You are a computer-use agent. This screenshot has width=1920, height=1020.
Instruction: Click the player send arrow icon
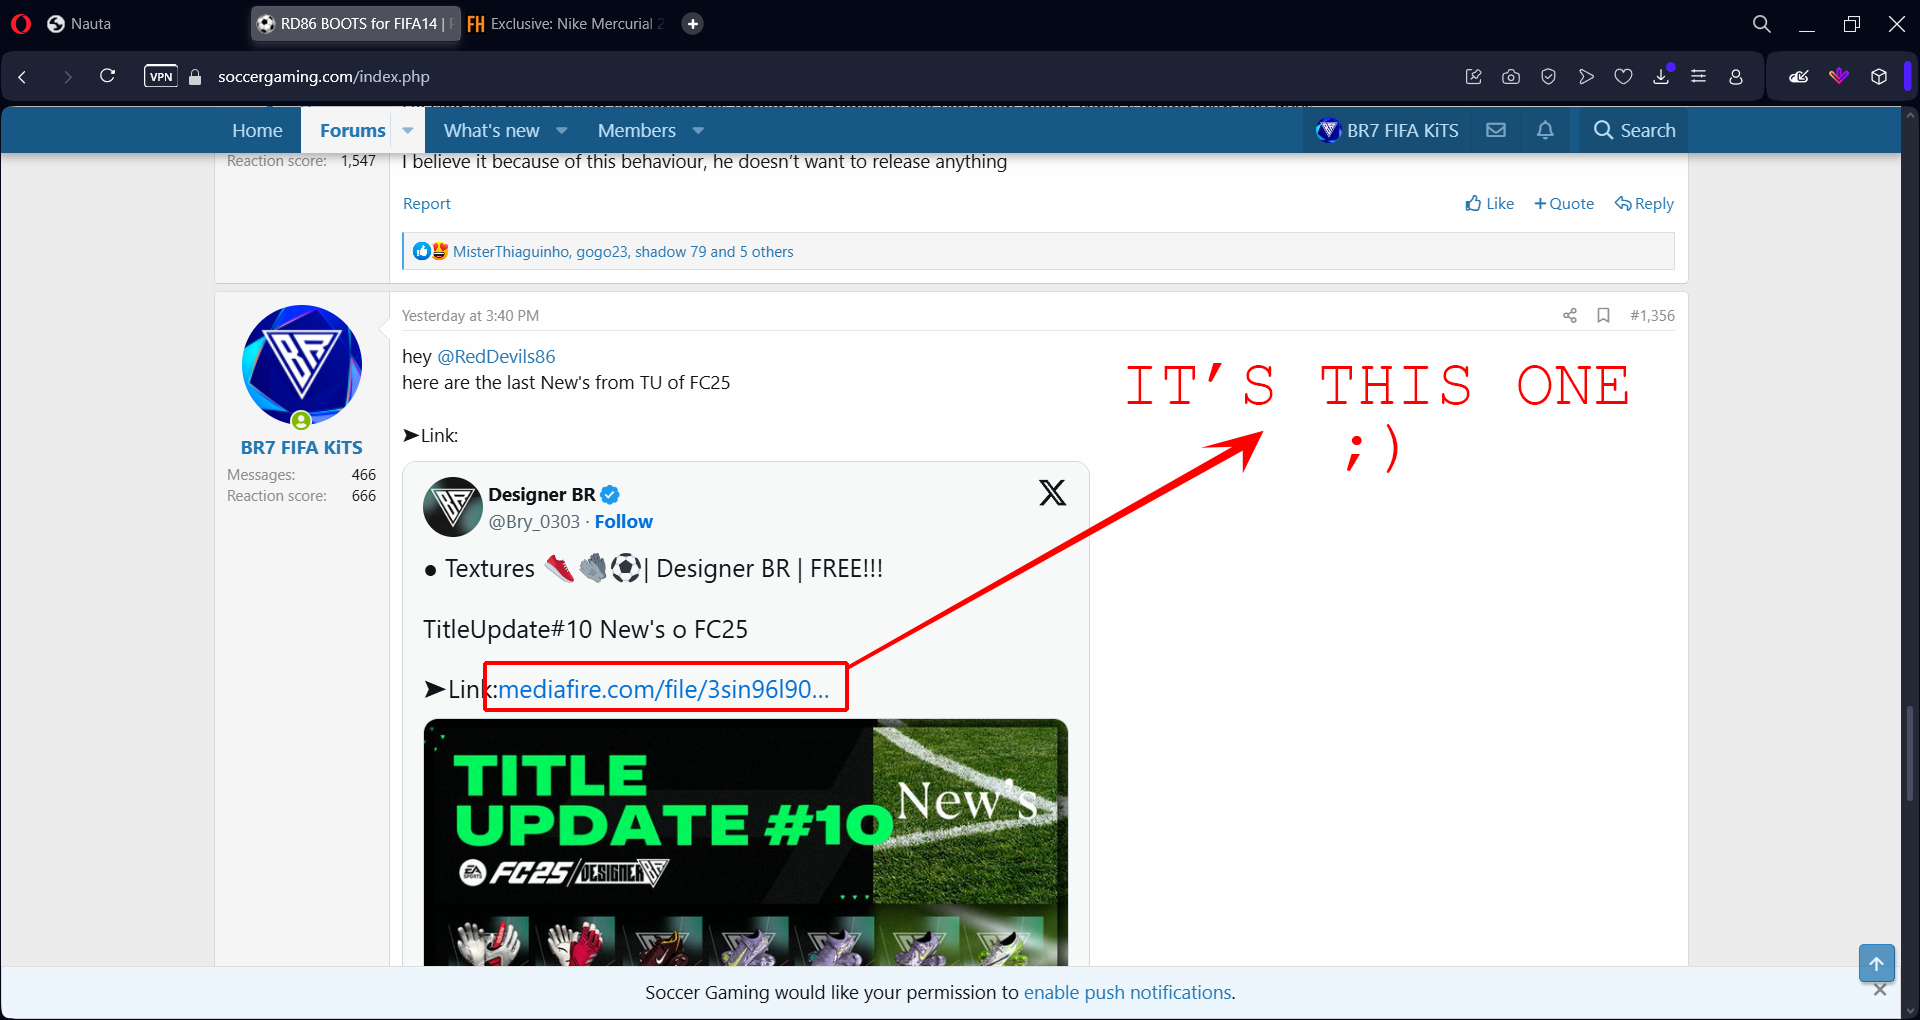[1586, 76]
